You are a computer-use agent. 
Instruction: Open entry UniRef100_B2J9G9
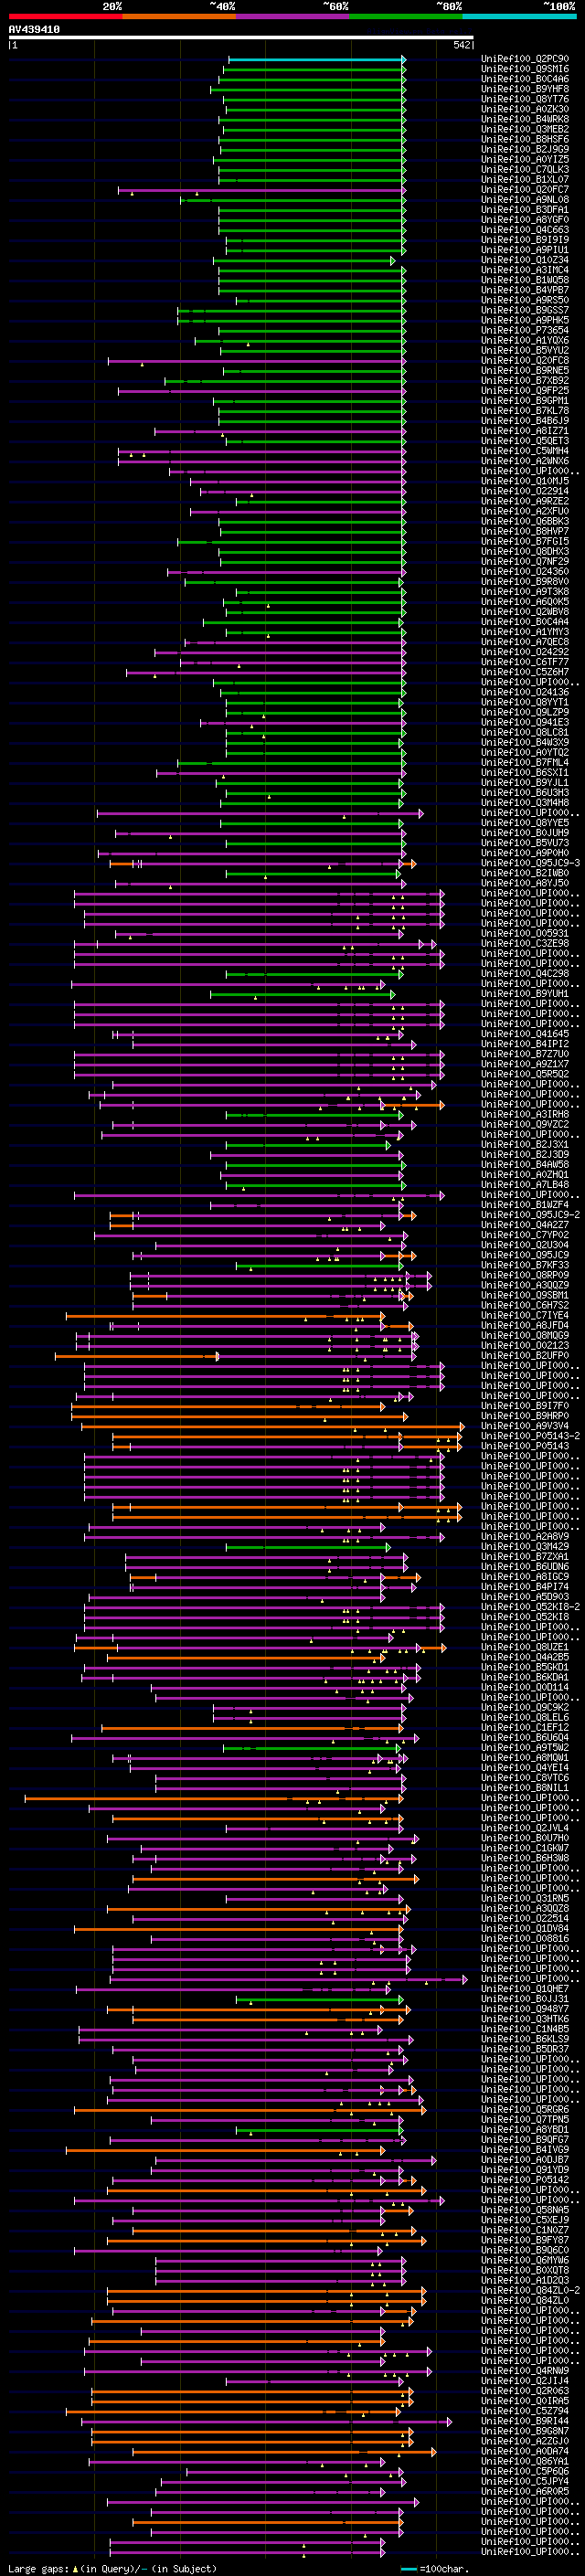click(x=525, y=149)
